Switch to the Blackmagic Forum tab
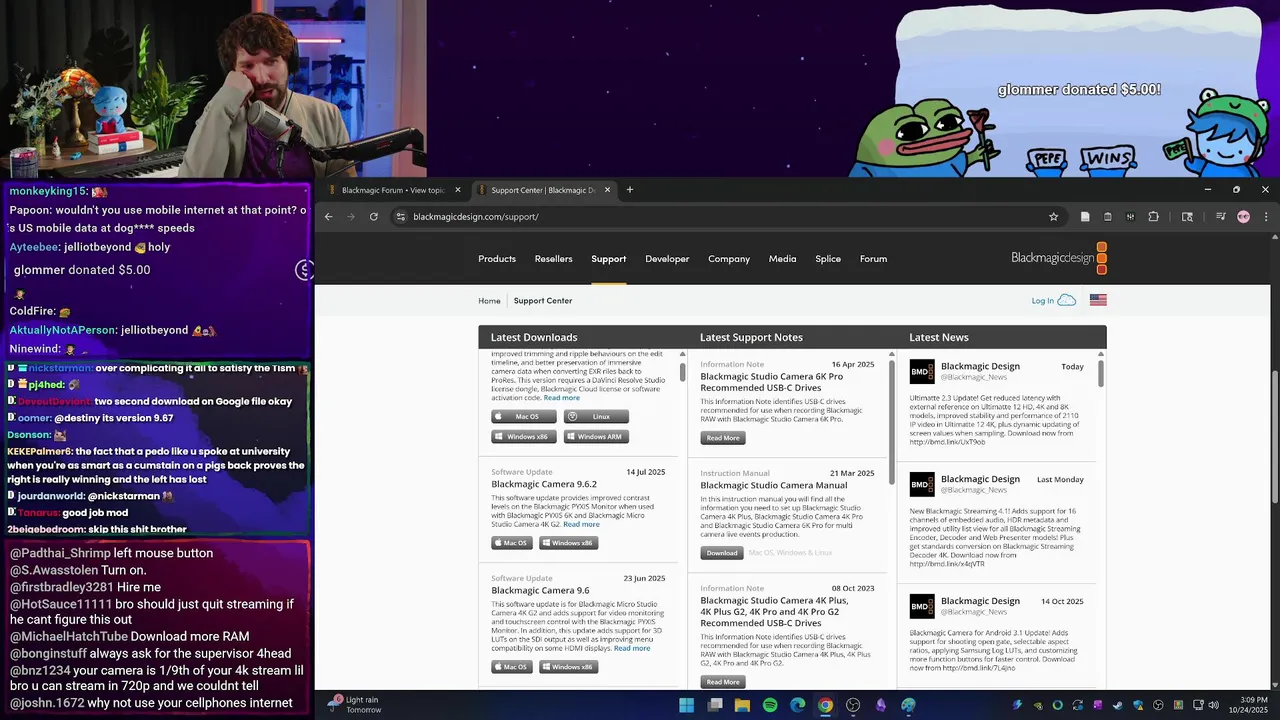Screen dimensions: 1280x720 point(392,190)
